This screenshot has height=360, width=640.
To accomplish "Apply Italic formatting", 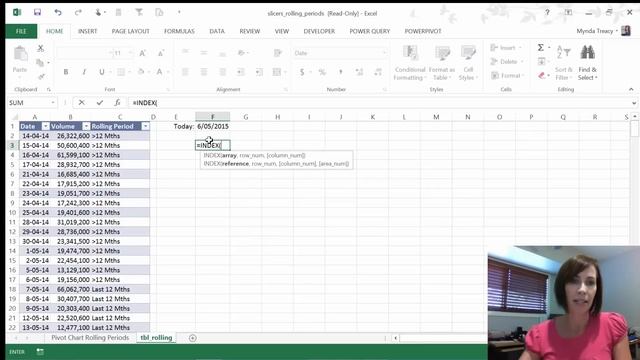I will tap(84, 72).
